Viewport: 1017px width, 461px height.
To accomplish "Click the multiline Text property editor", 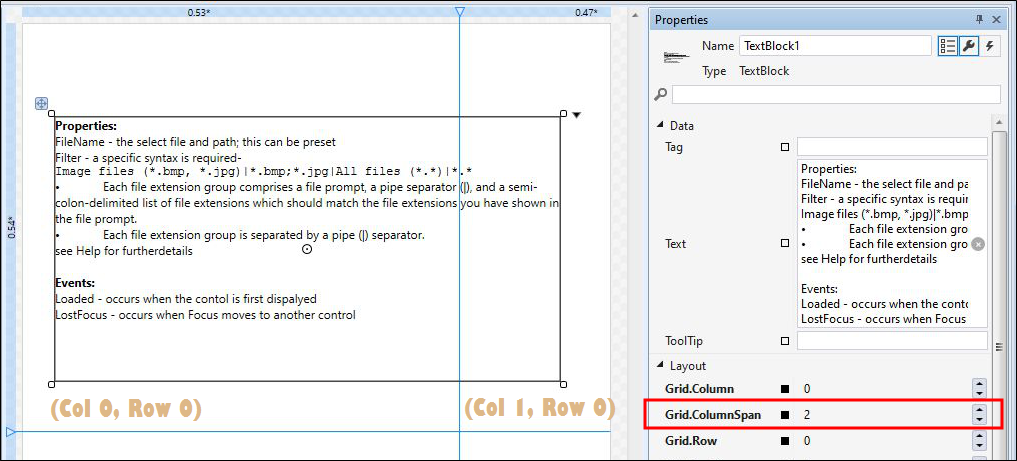I will click(x=892, y=244).
